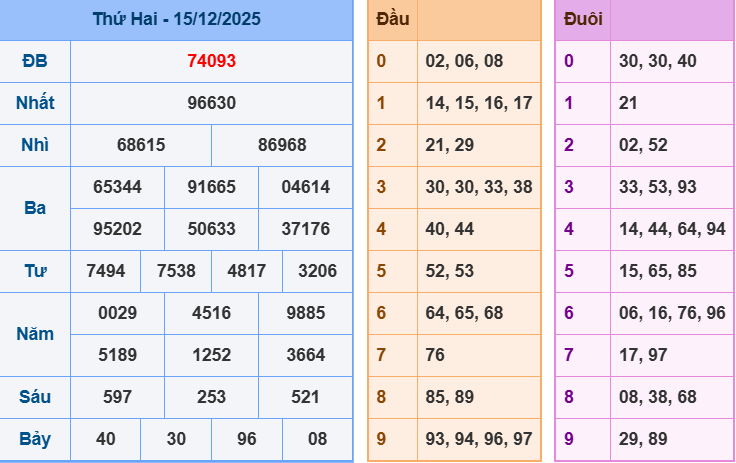Image resolution: width=736 pixels, height=463 pixels.
Task: Select fourth prize number 7538
Action: pyautogui.click(x=176, y=271)
